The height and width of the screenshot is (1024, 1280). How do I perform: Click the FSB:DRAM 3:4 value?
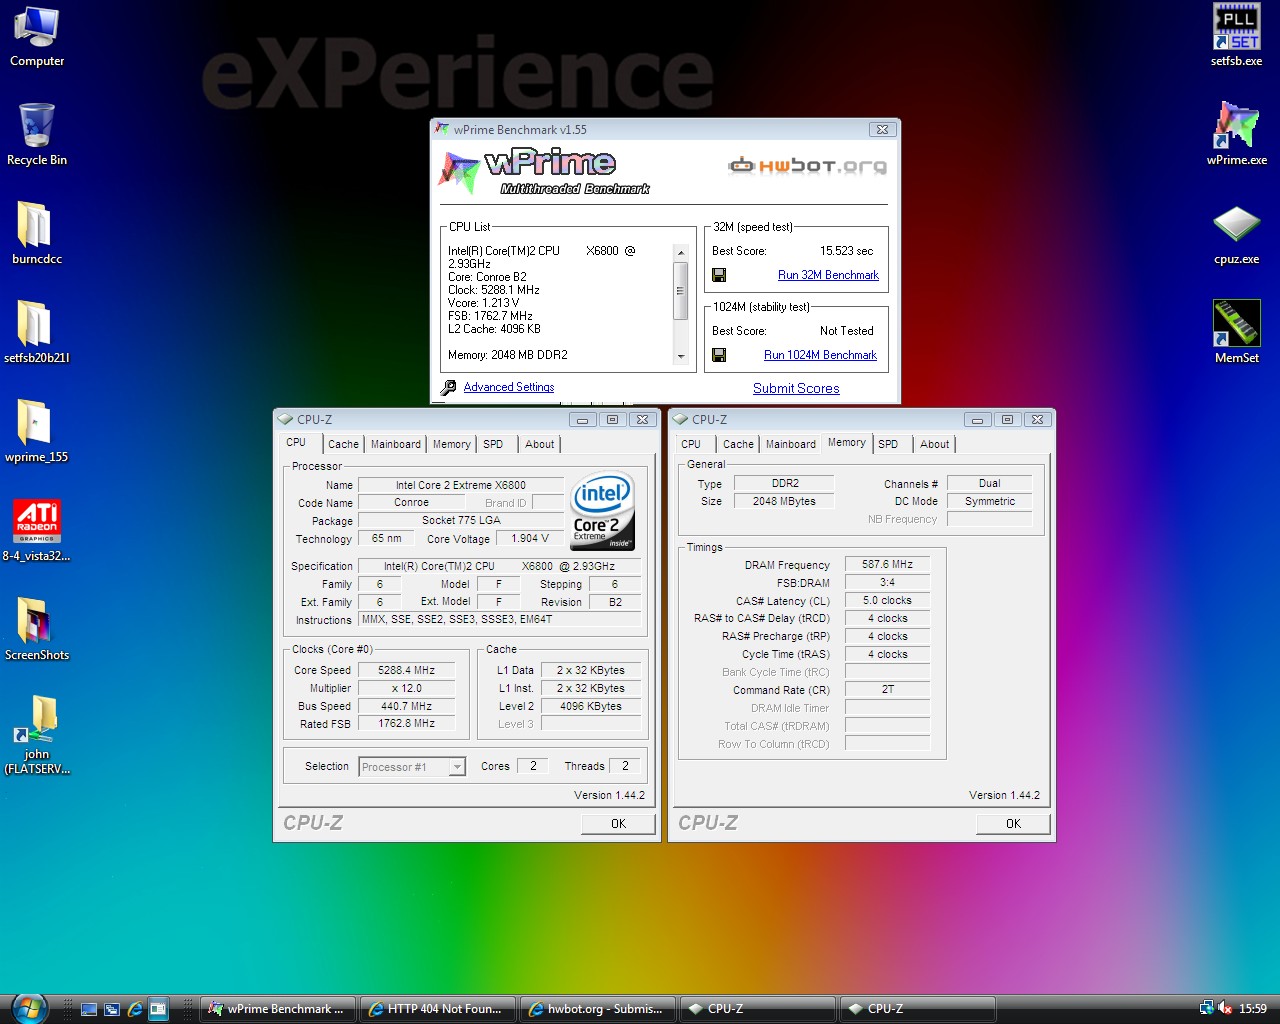coord(888,582)
